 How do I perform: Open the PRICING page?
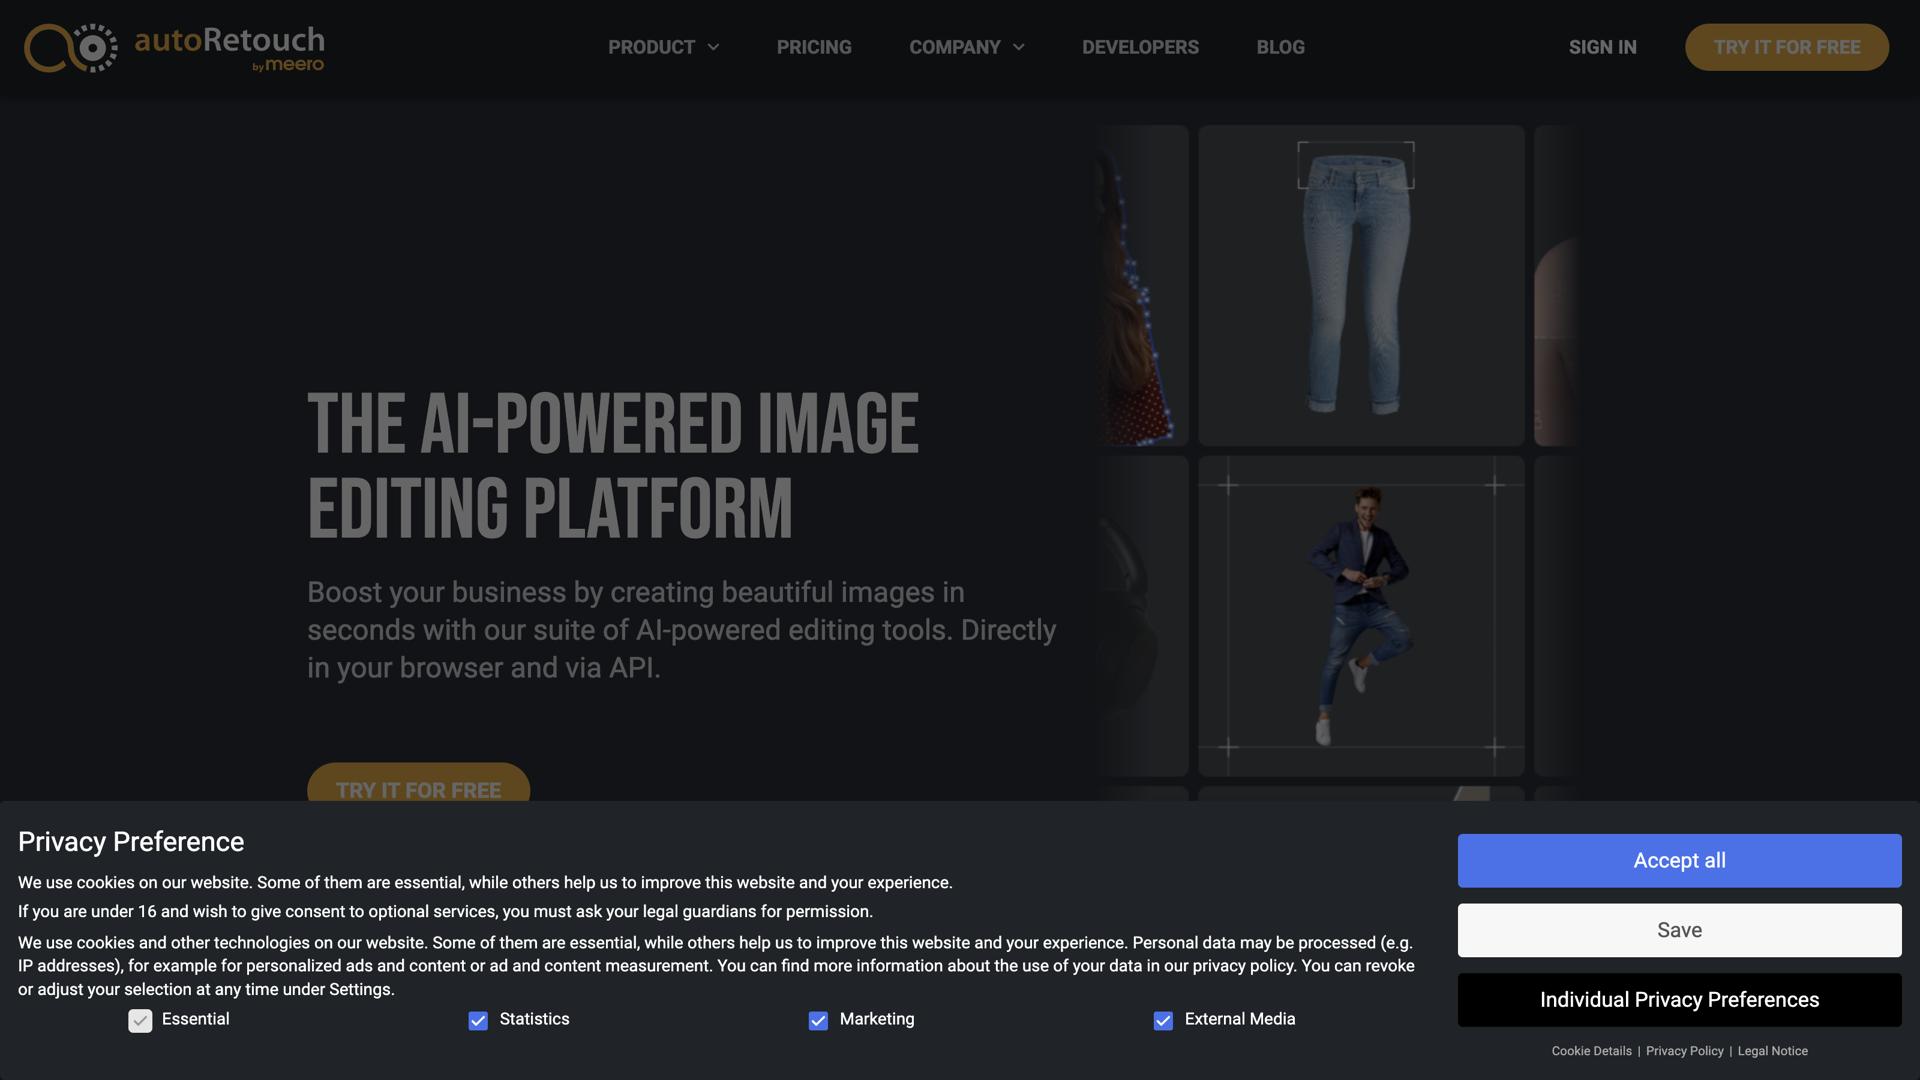[814, 47]
